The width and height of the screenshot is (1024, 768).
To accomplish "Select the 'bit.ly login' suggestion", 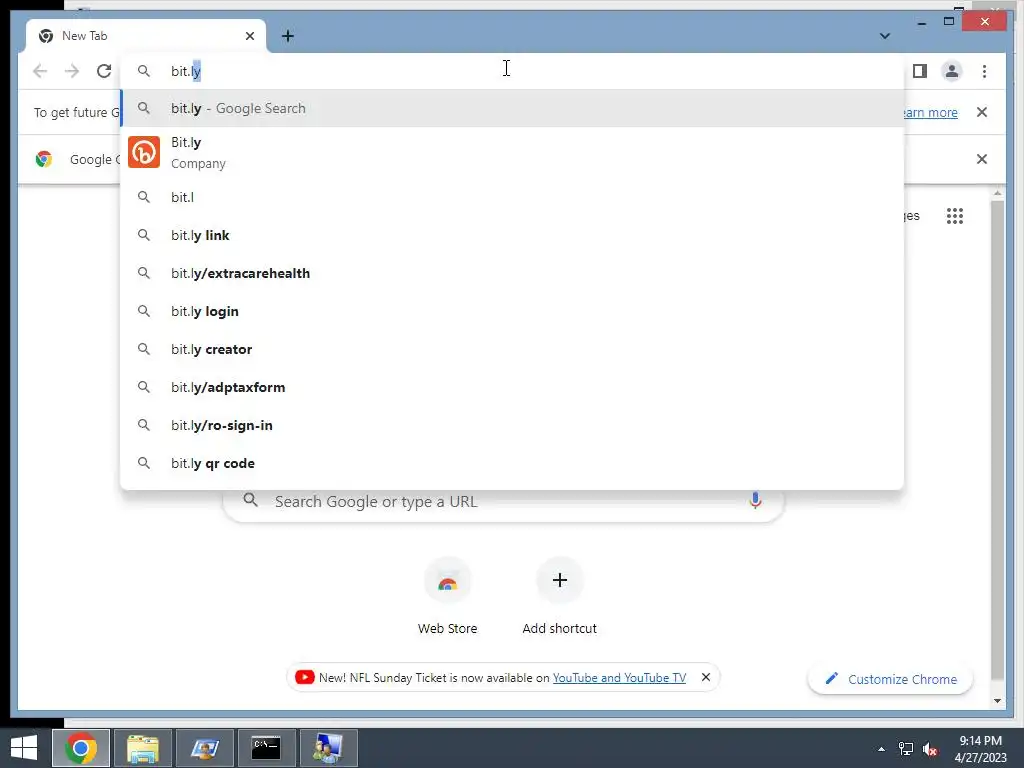I will pyautogui.click(x=512, y=311).
